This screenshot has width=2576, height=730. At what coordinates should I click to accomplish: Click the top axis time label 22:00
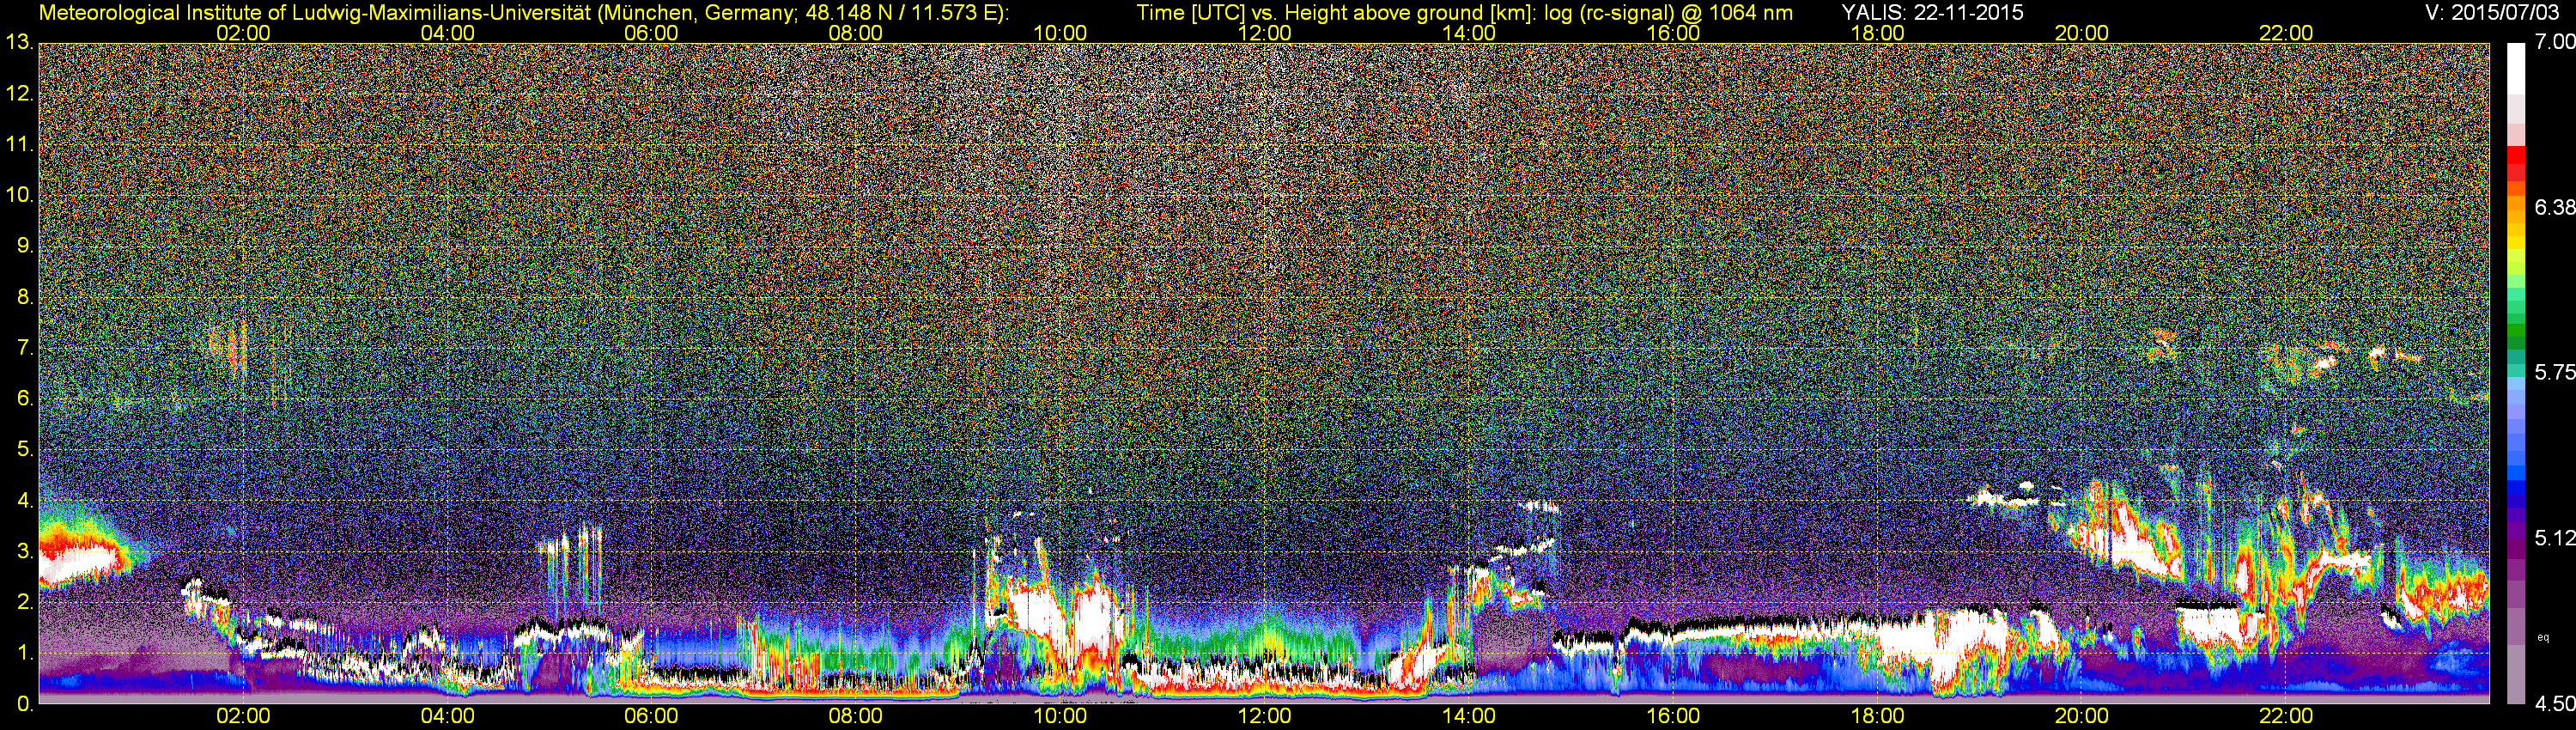pos(2286,33)
